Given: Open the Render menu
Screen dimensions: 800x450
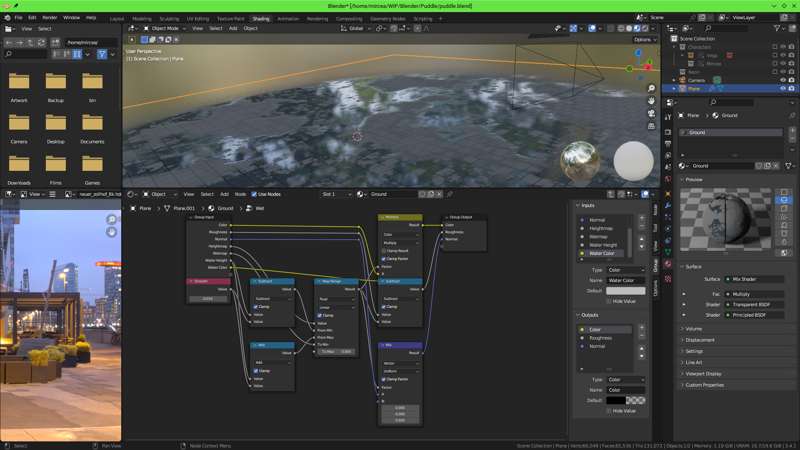Looking at the screenshot, I should pyautogui.click(x=48, y=17).
